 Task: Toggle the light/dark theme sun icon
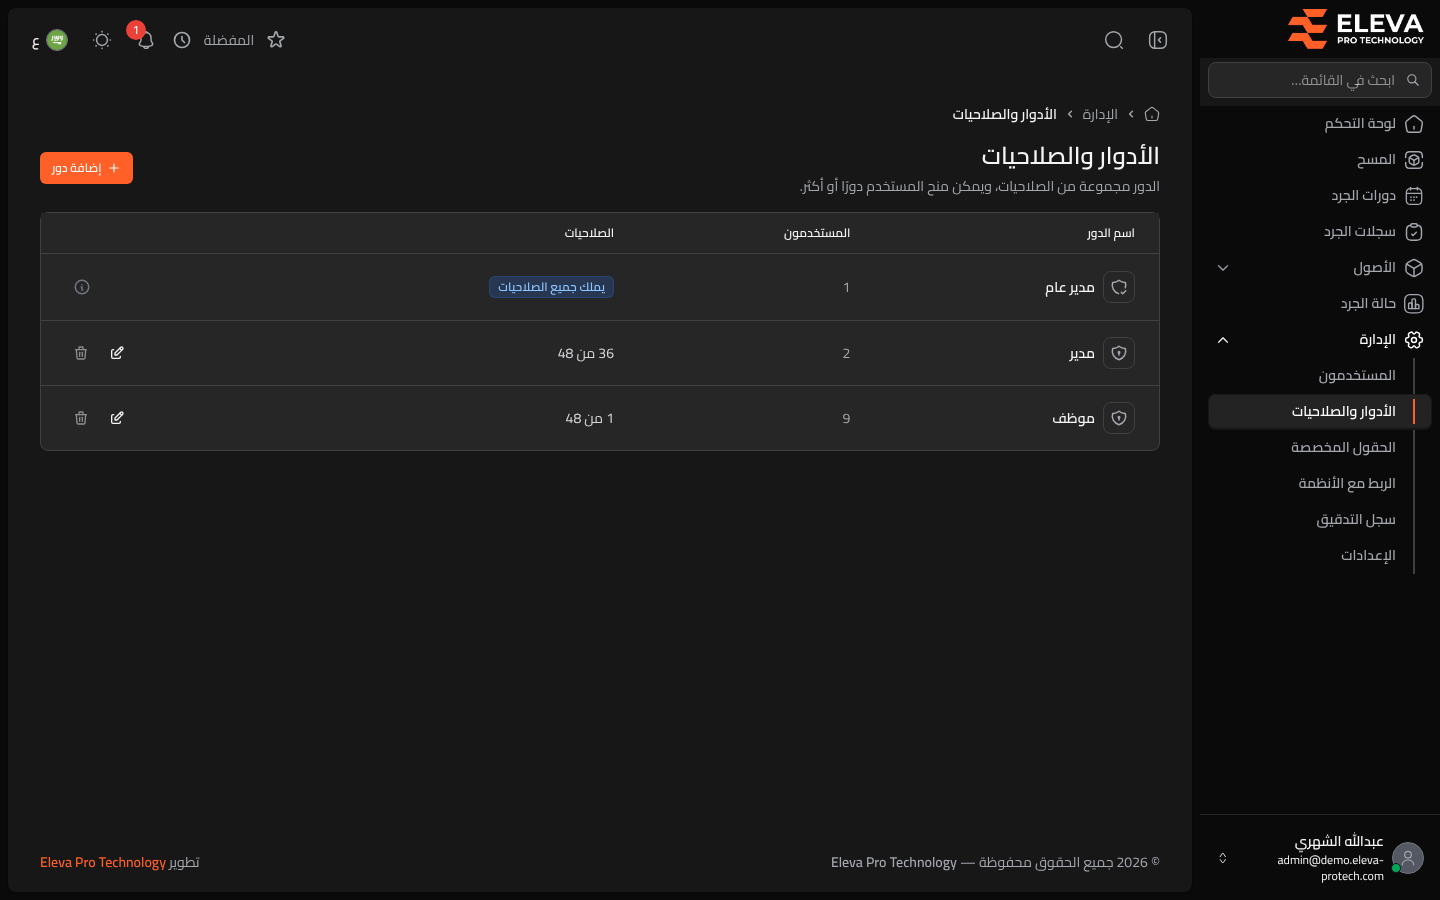(101, 40)
